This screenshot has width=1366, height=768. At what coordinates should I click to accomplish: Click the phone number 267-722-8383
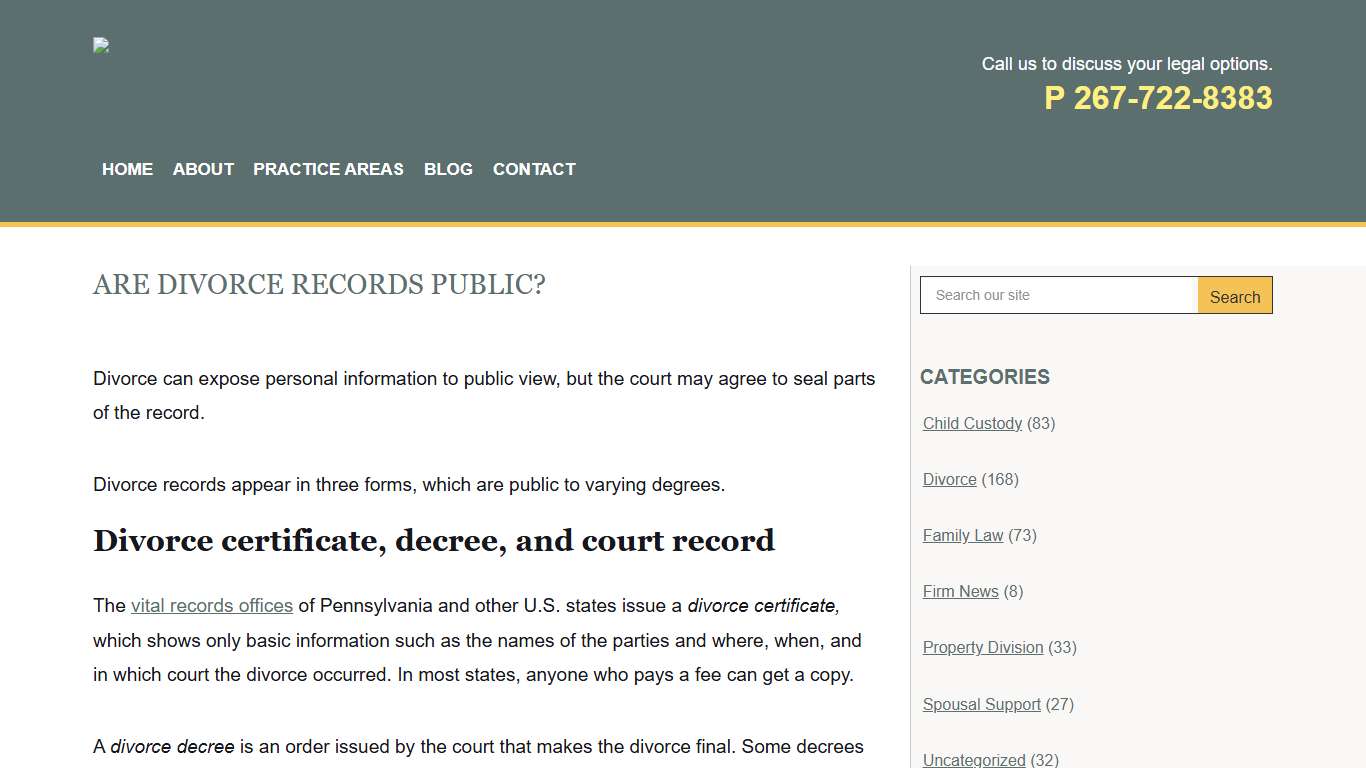click(1159, 98)
